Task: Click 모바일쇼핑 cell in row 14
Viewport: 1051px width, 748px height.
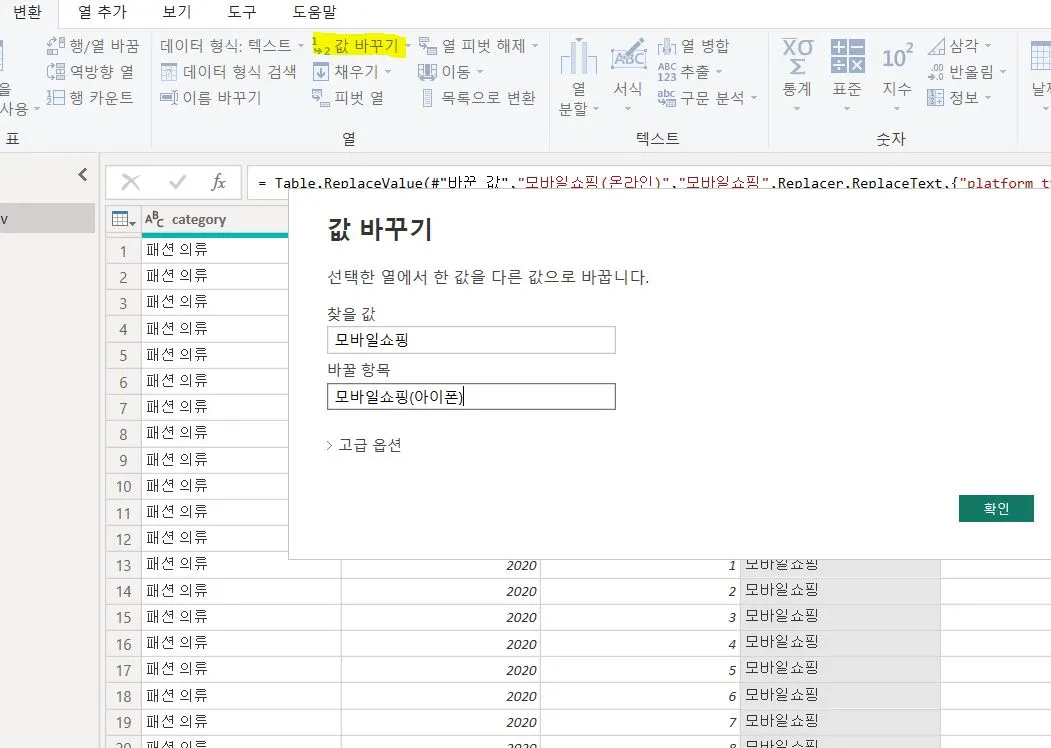Action: (840, 590)
